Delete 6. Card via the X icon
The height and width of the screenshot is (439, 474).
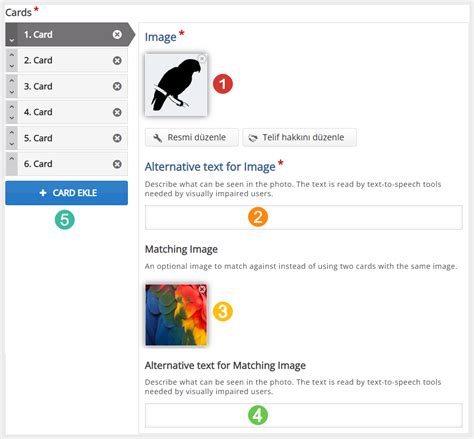[x=117, y=164]
